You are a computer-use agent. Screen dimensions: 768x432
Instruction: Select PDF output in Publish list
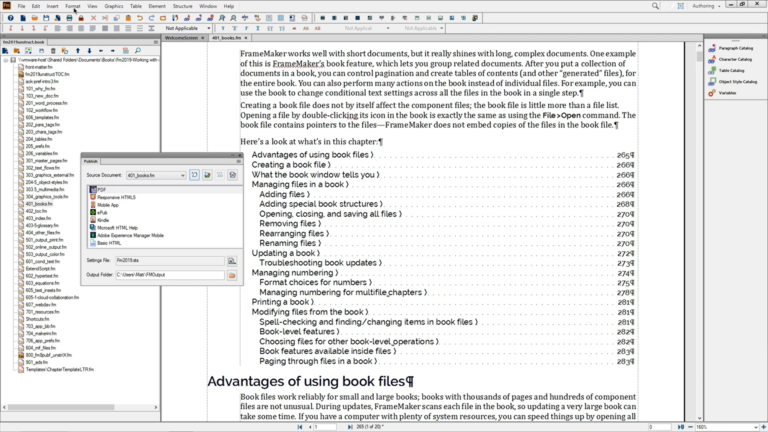click(x=165, y=190)
